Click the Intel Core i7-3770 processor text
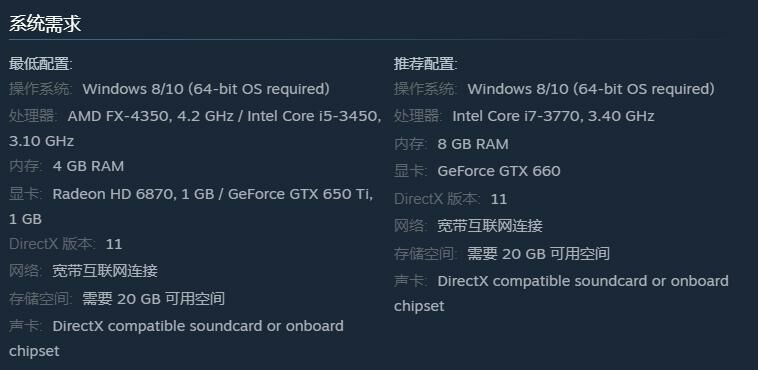The height and width of the screenshot is (370, 758). point(553,116)
